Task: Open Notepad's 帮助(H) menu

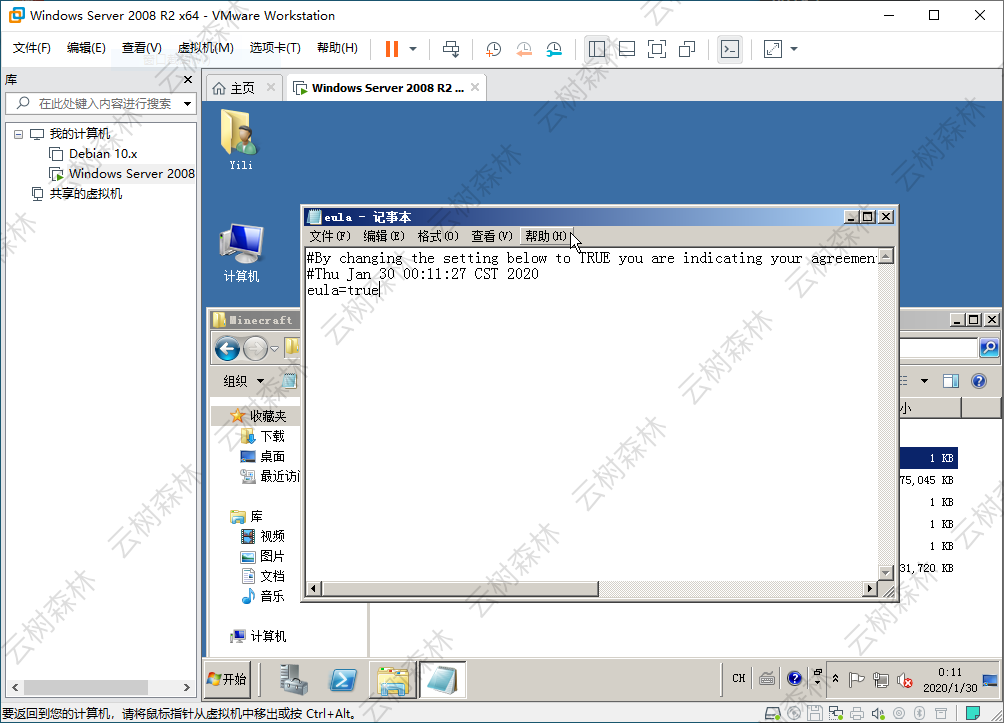Action: coord(546,236)
